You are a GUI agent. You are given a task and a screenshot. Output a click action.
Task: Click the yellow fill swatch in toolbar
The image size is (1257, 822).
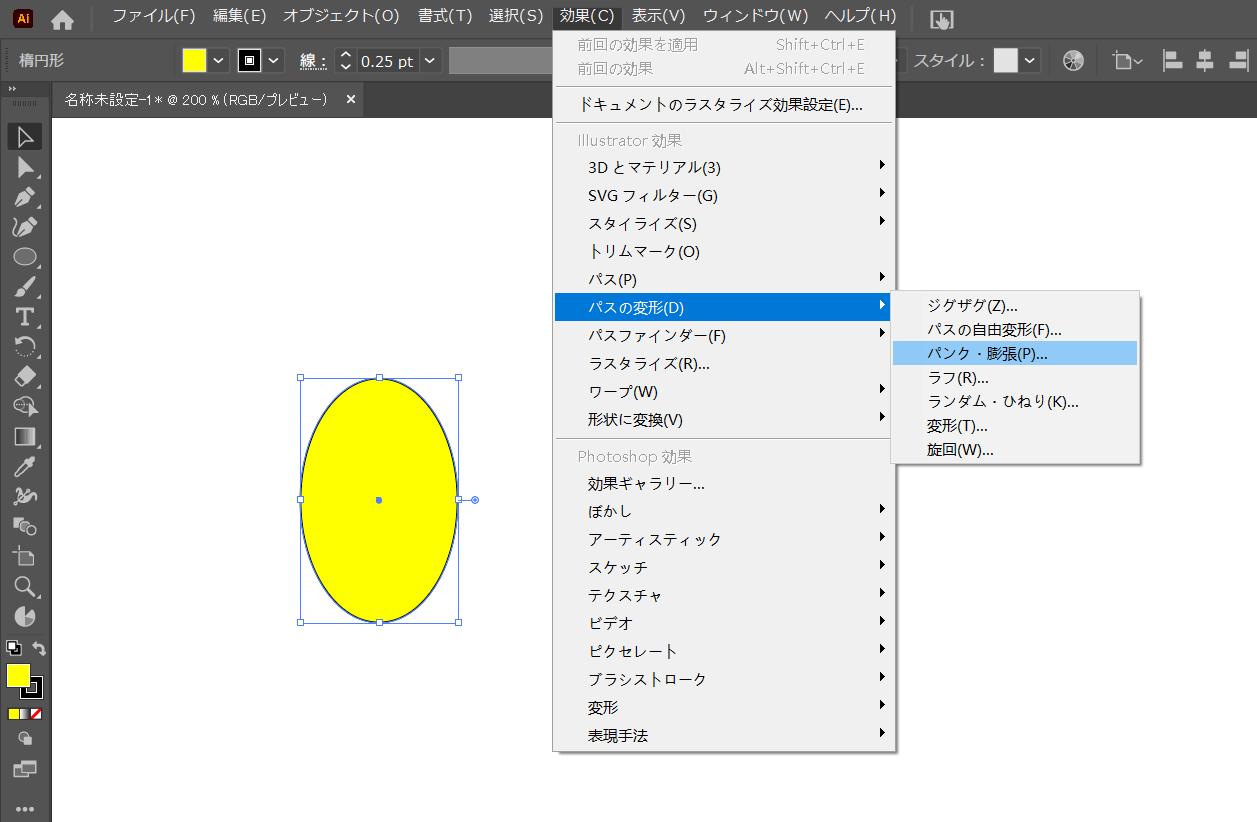tap(18, 676)
